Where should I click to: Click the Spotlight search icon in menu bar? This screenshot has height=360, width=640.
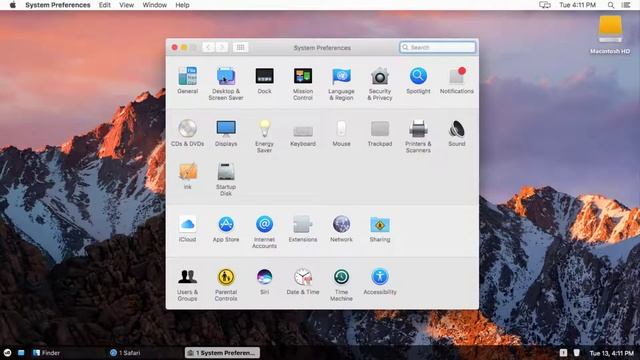click(x=611, y=5)
